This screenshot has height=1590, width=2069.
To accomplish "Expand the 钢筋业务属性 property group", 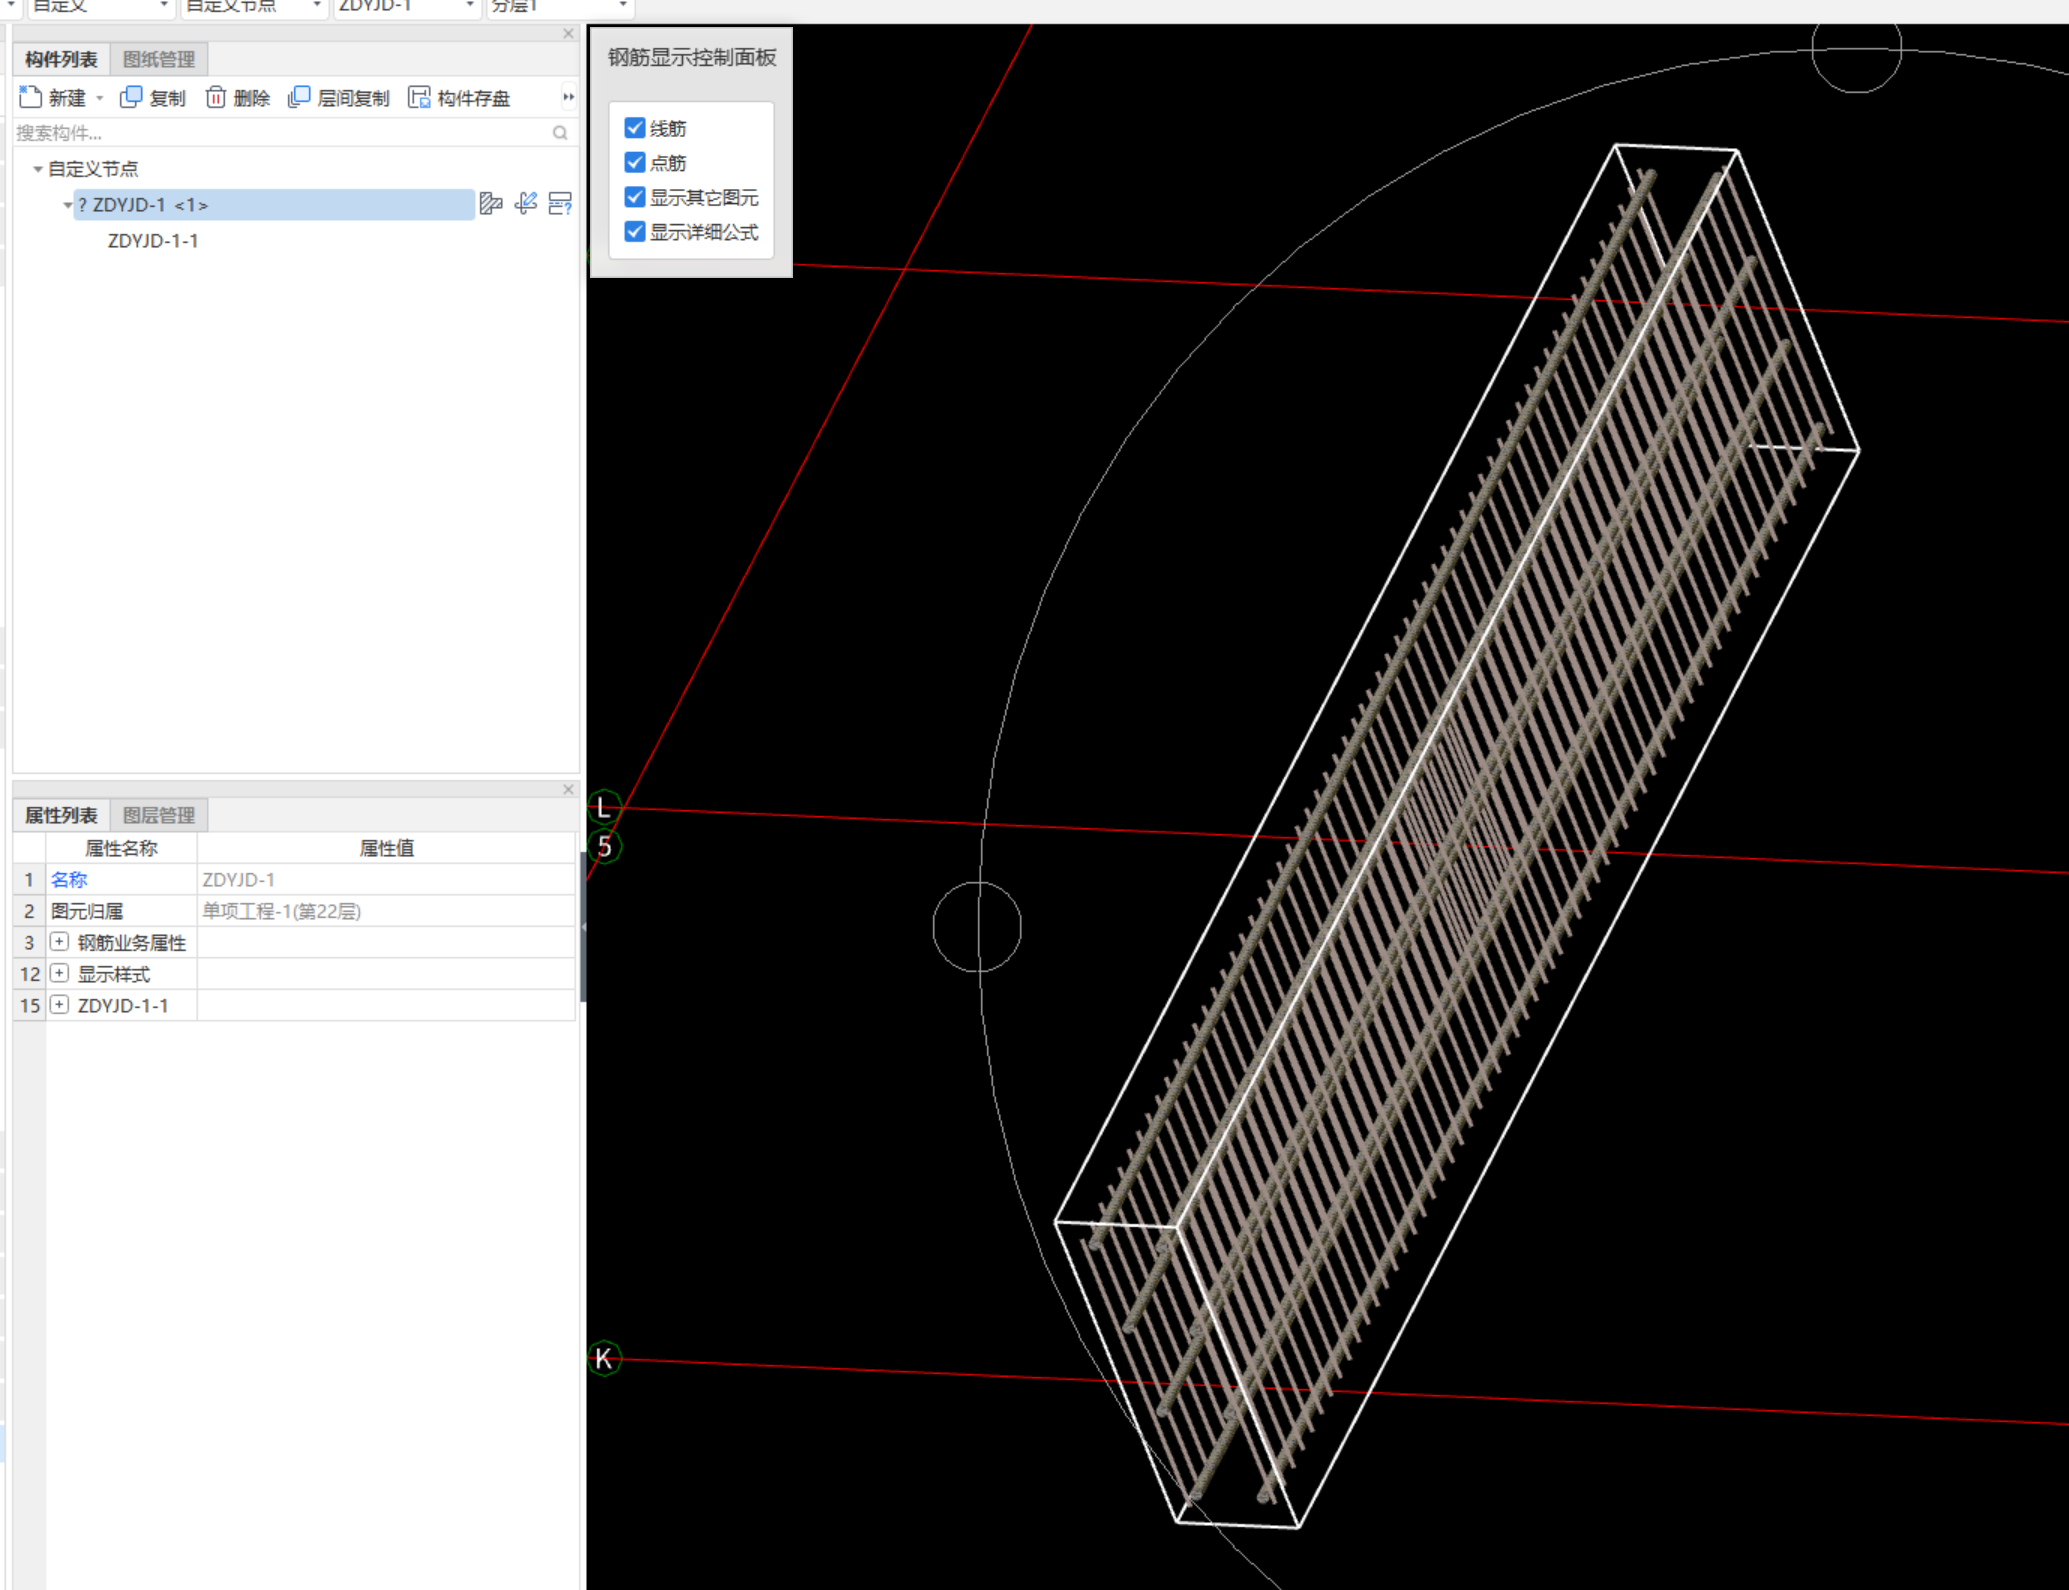I will 60,942.
